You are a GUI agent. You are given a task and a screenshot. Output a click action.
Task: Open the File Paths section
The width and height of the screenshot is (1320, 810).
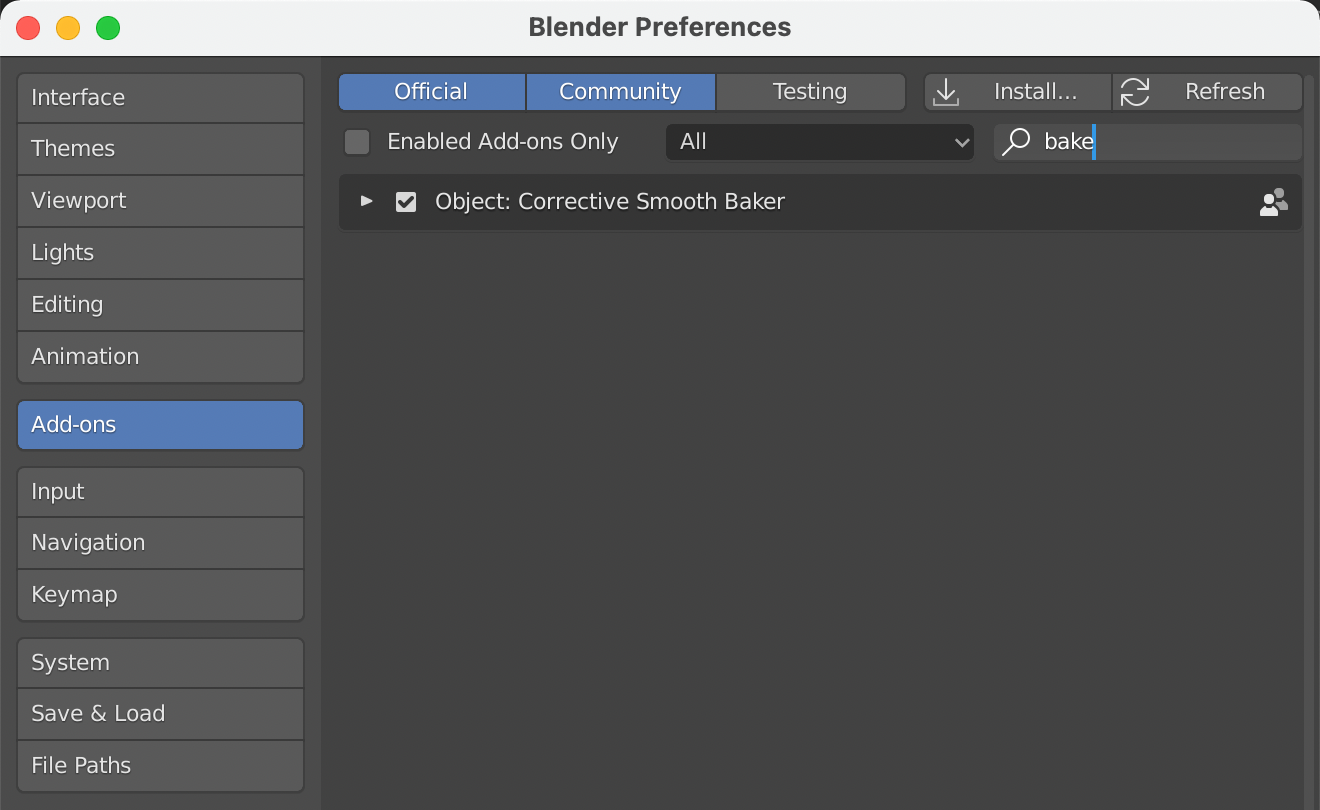[x=160, y=765]
